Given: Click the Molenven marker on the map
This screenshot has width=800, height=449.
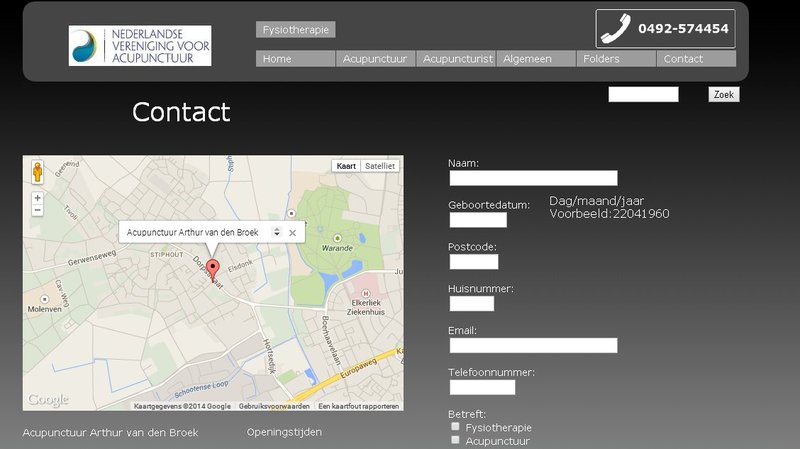Looking at the screenshot, I should pyautogui.click(x=44, y=299).
